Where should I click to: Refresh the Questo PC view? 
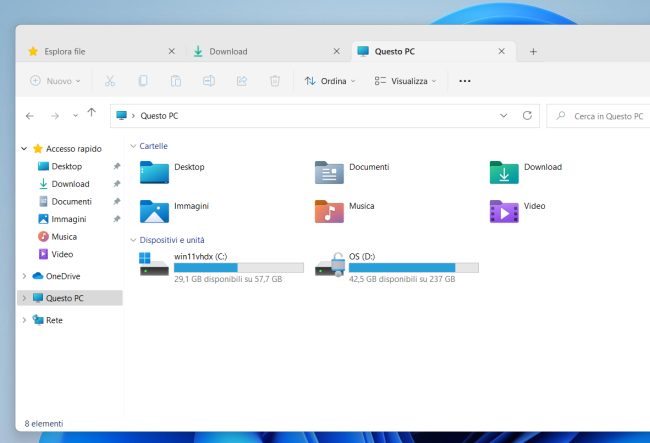(527, 116)
